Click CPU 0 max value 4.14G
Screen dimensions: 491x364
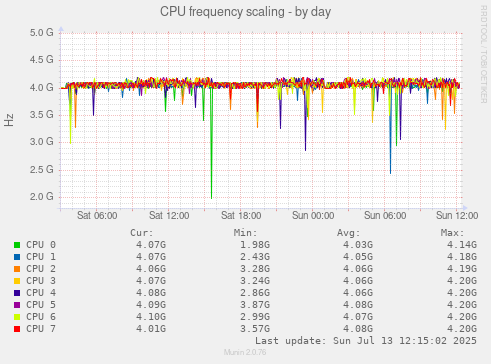(x=462, y=245)
